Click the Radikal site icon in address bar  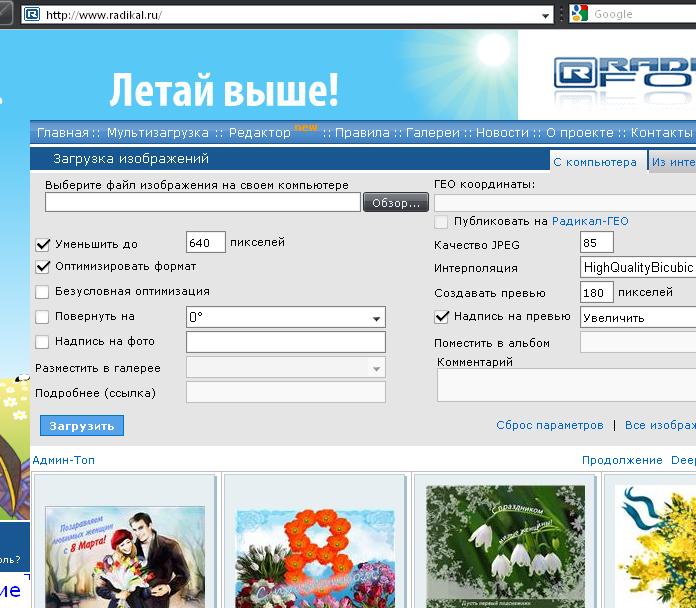[x=31, y=15]
